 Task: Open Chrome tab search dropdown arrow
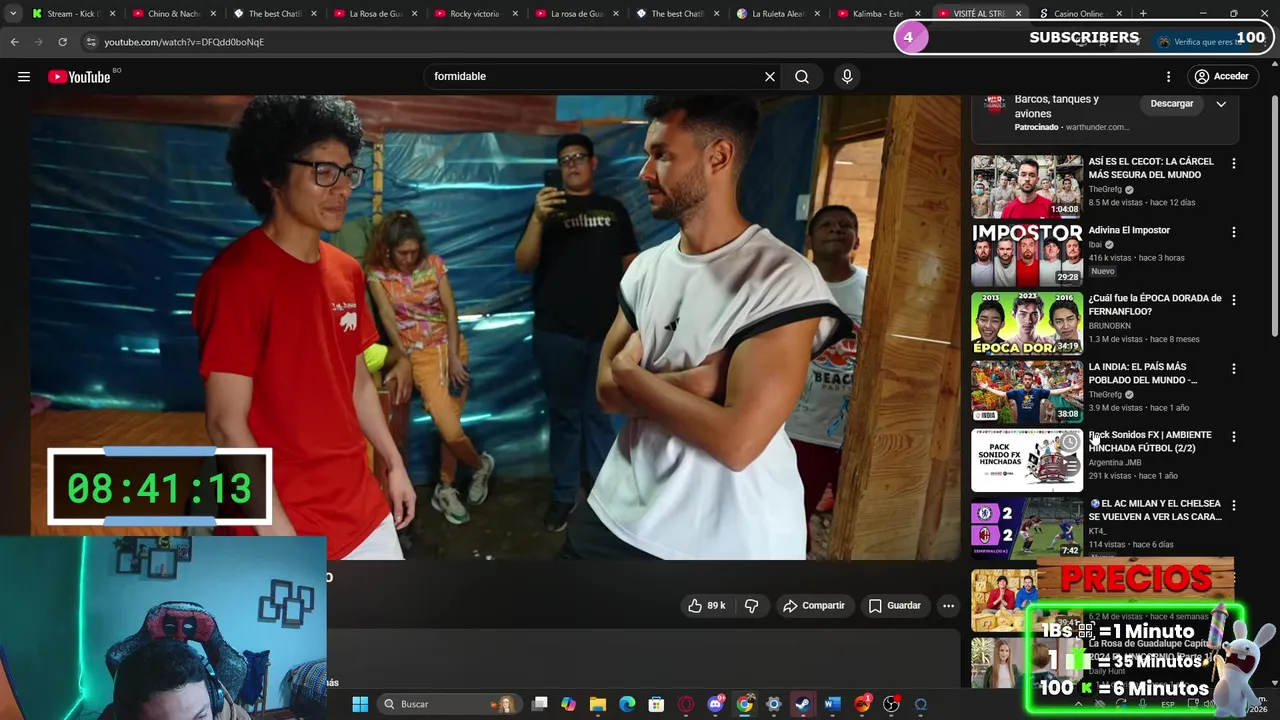click(12, 14)
